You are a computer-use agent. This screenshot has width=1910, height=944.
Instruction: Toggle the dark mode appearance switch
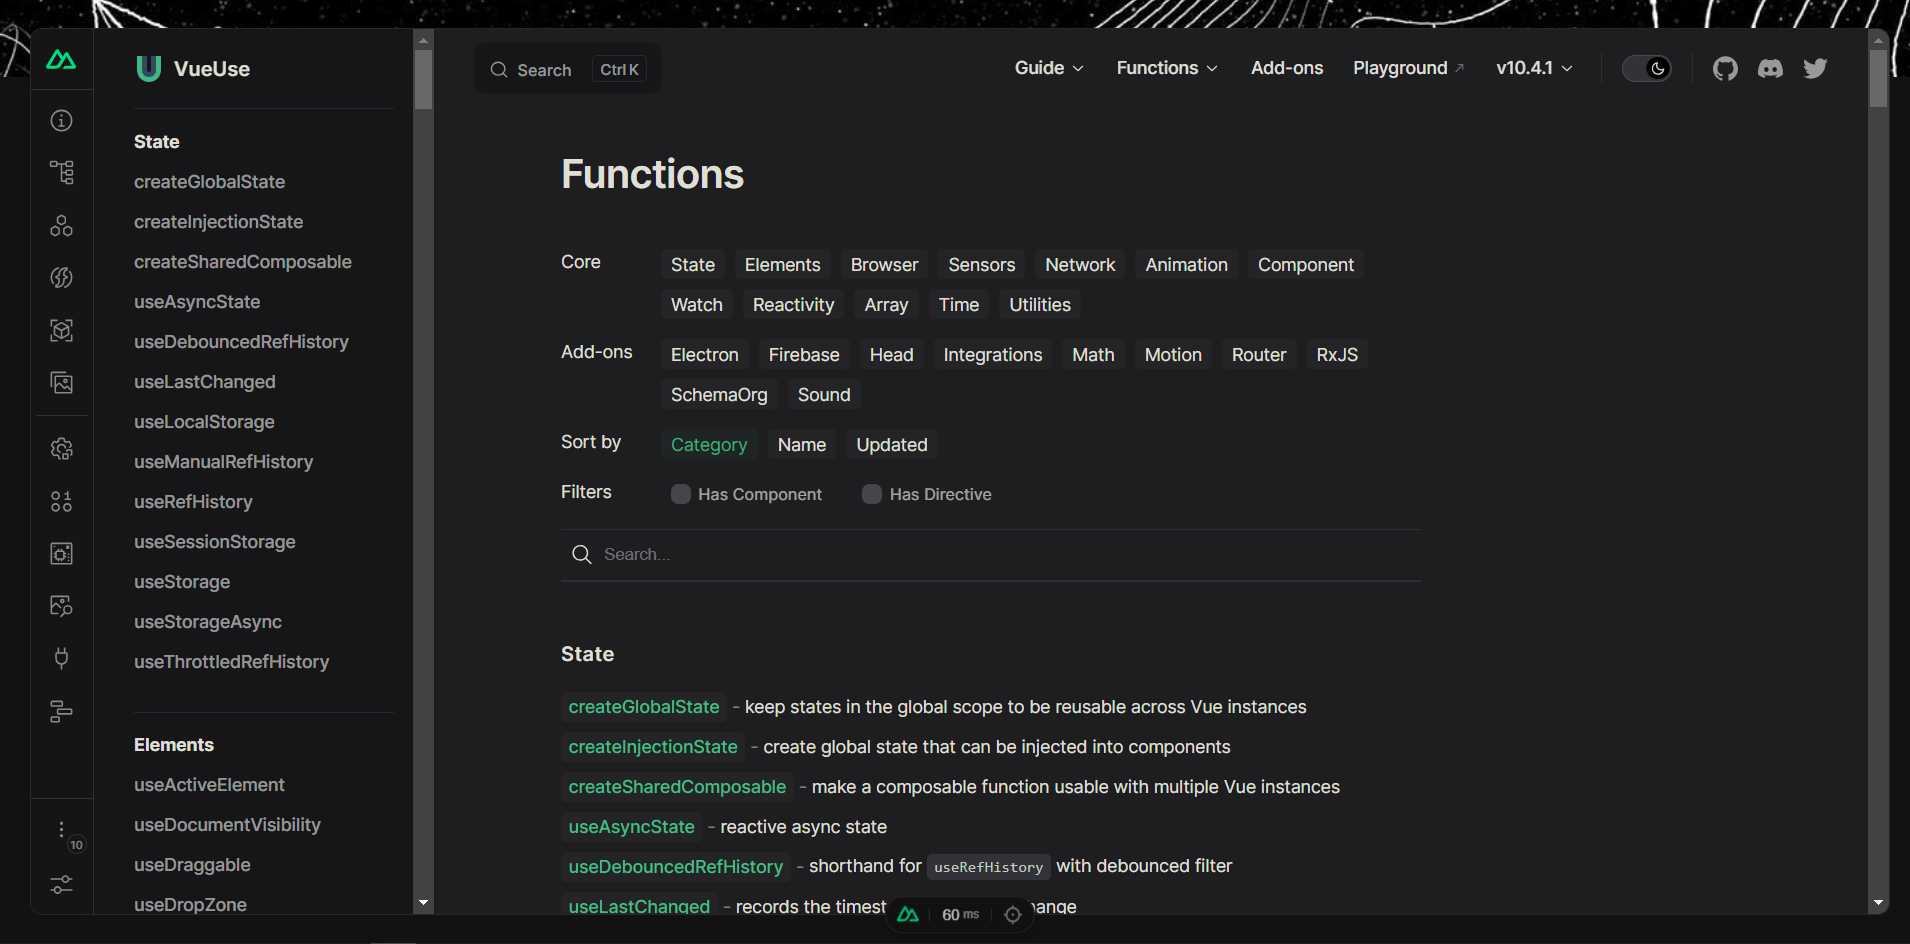click(x=1646, y=69)
